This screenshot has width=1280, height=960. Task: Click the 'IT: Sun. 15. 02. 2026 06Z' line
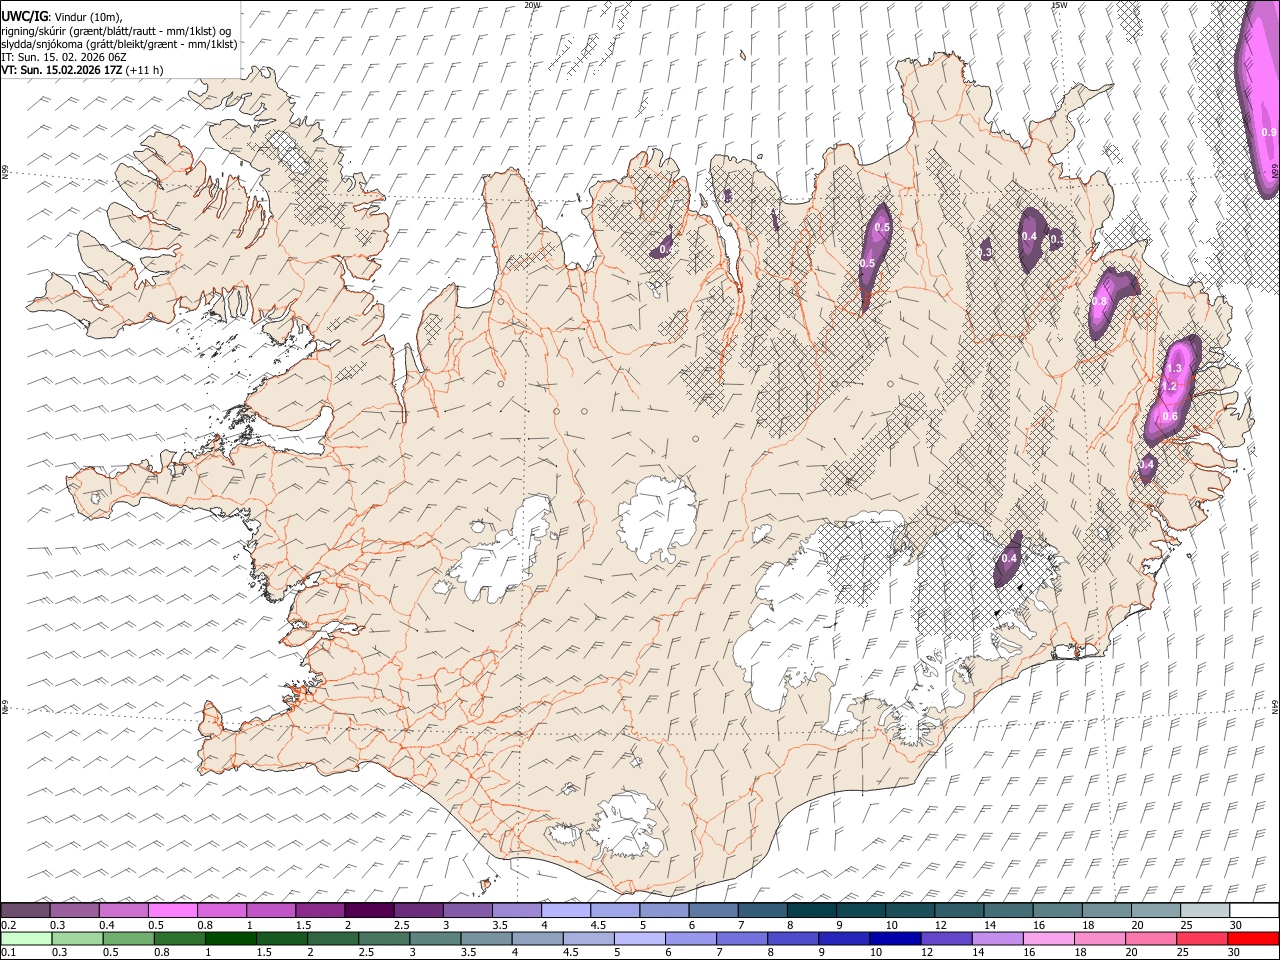[63, 57]
